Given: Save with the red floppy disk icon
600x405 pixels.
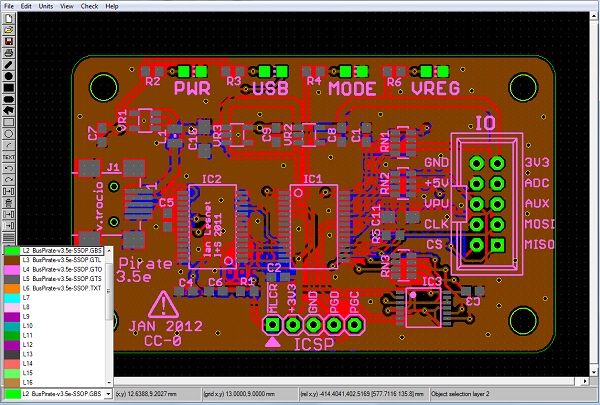Looking at the screenshot, I should click(x=8, y=41).
